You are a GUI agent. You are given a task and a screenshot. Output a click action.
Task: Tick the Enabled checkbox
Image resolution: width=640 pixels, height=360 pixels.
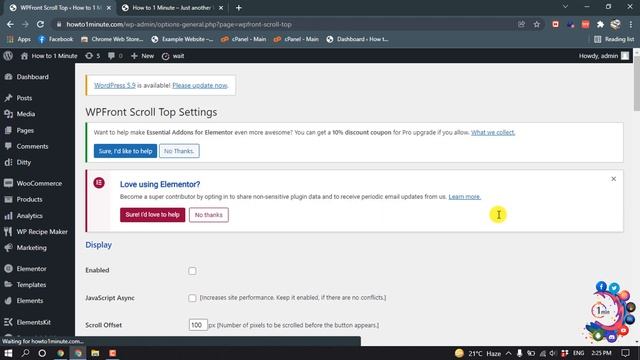(x=192, y=271)
